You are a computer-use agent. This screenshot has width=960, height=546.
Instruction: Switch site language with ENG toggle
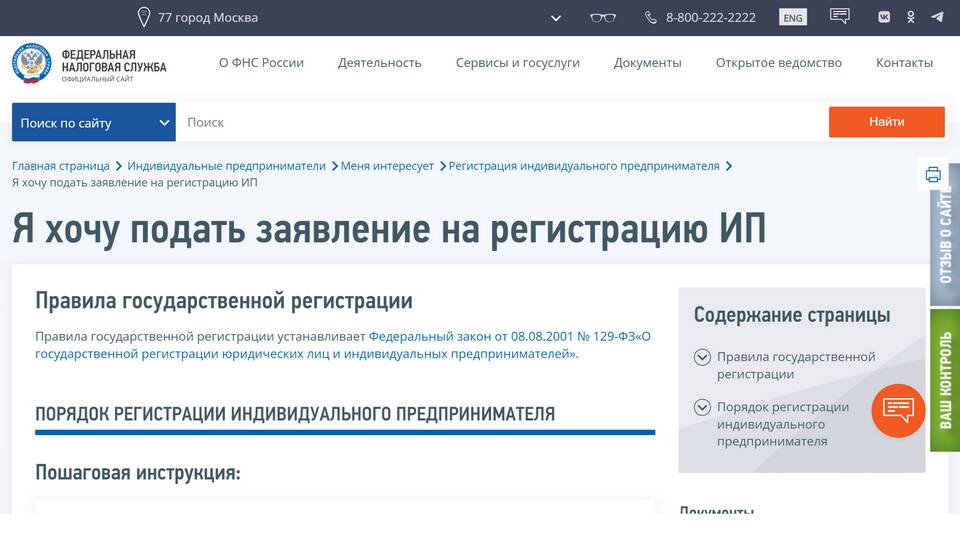[793, 18]
